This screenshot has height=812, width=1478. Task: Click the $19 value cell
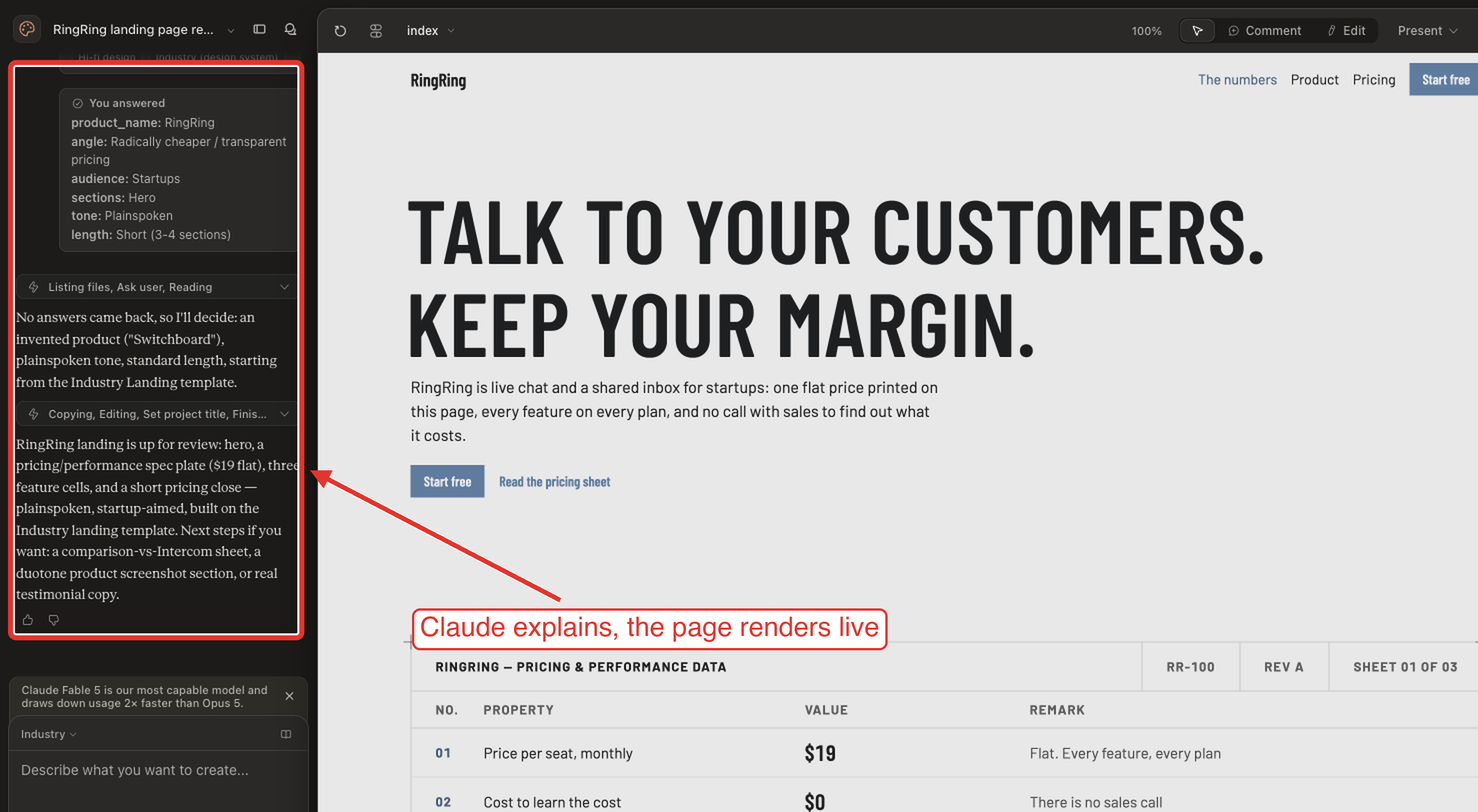820,754
